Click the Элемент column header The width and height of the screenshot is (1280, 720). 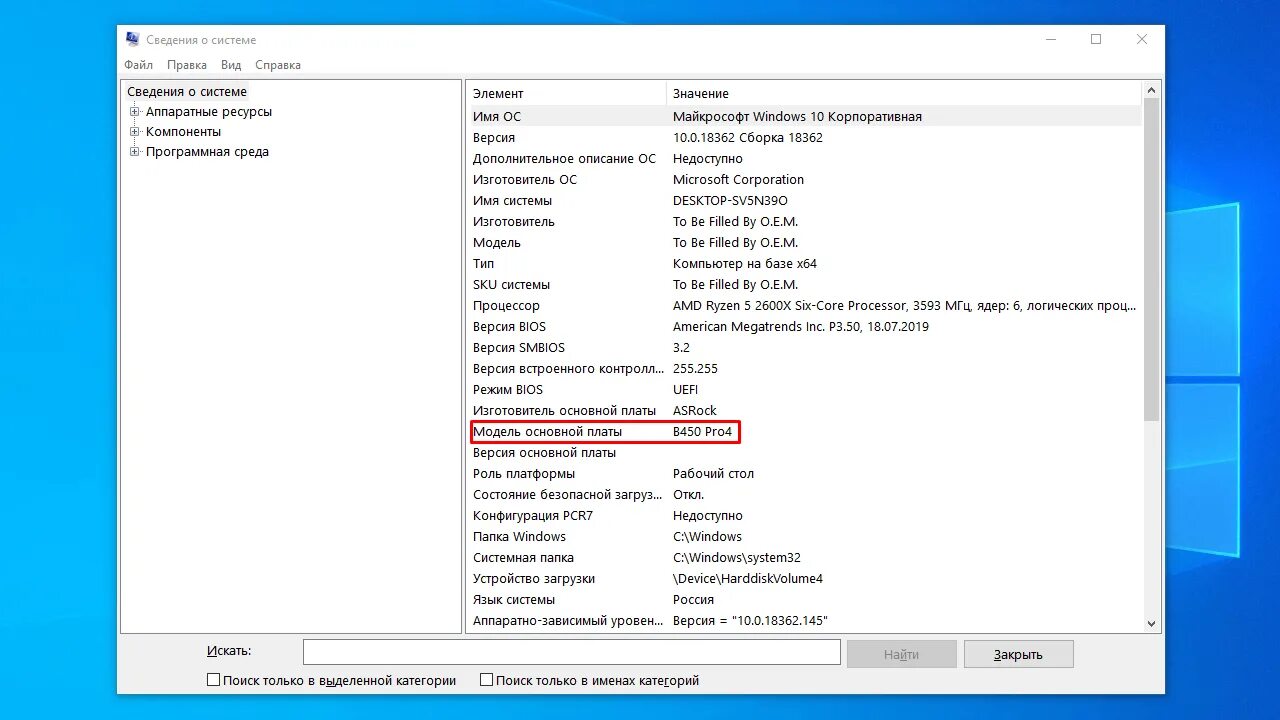coord(566,93)
